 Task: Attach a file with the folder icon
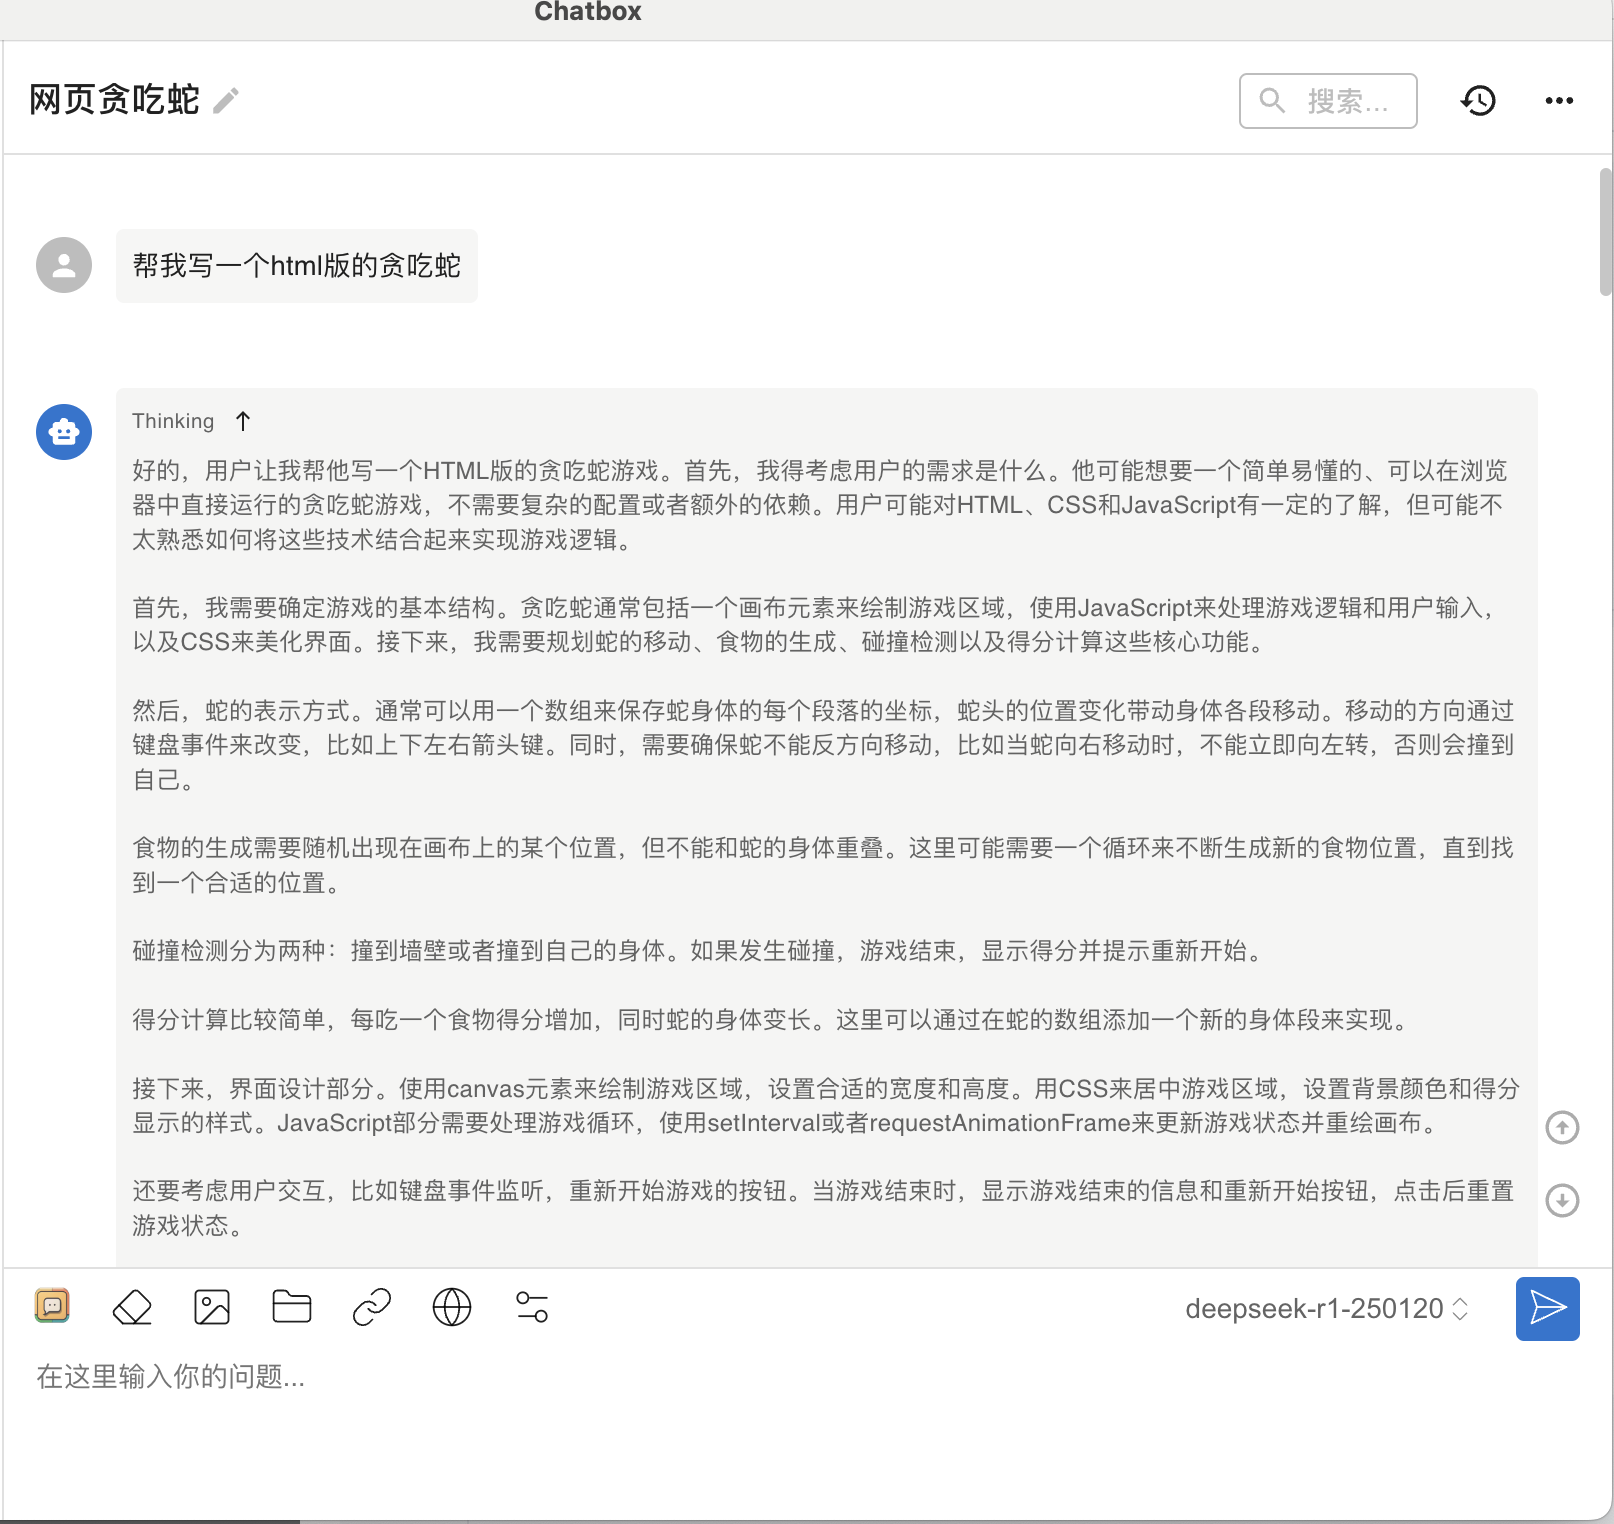click(x=292, y=1307)
